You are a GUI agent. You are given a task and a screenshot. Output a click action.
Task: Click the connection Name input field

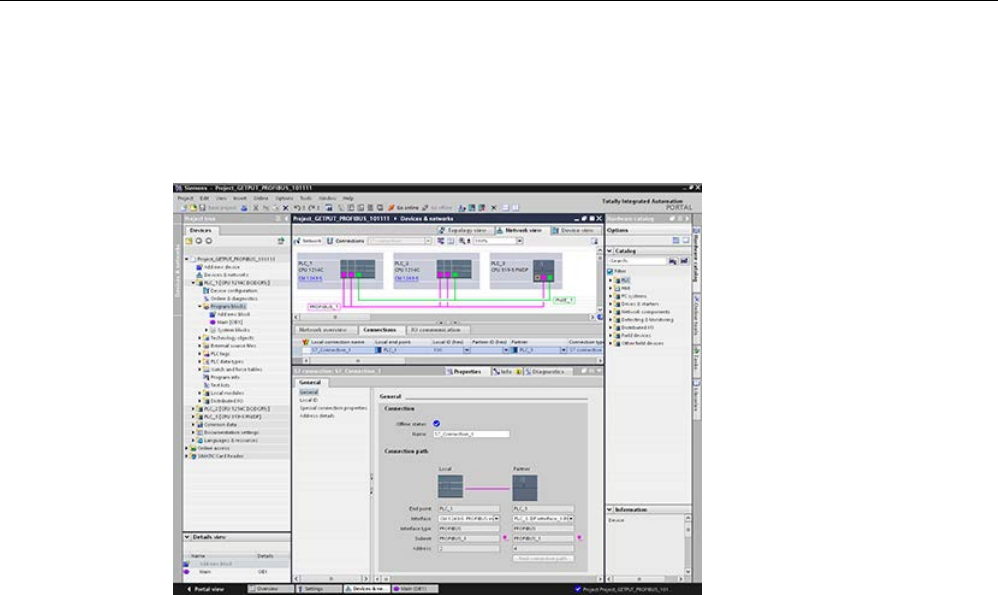click(471, 434)
